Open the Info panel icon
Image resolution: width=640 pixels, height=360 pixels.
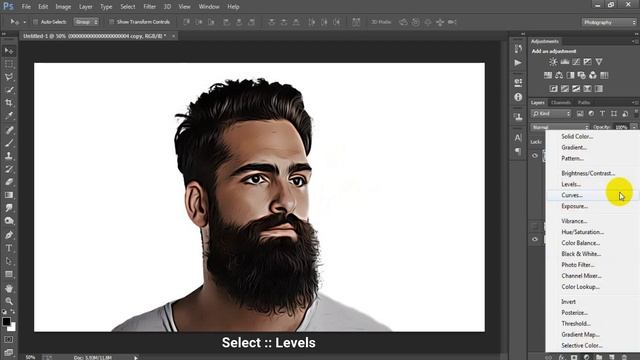518,97
